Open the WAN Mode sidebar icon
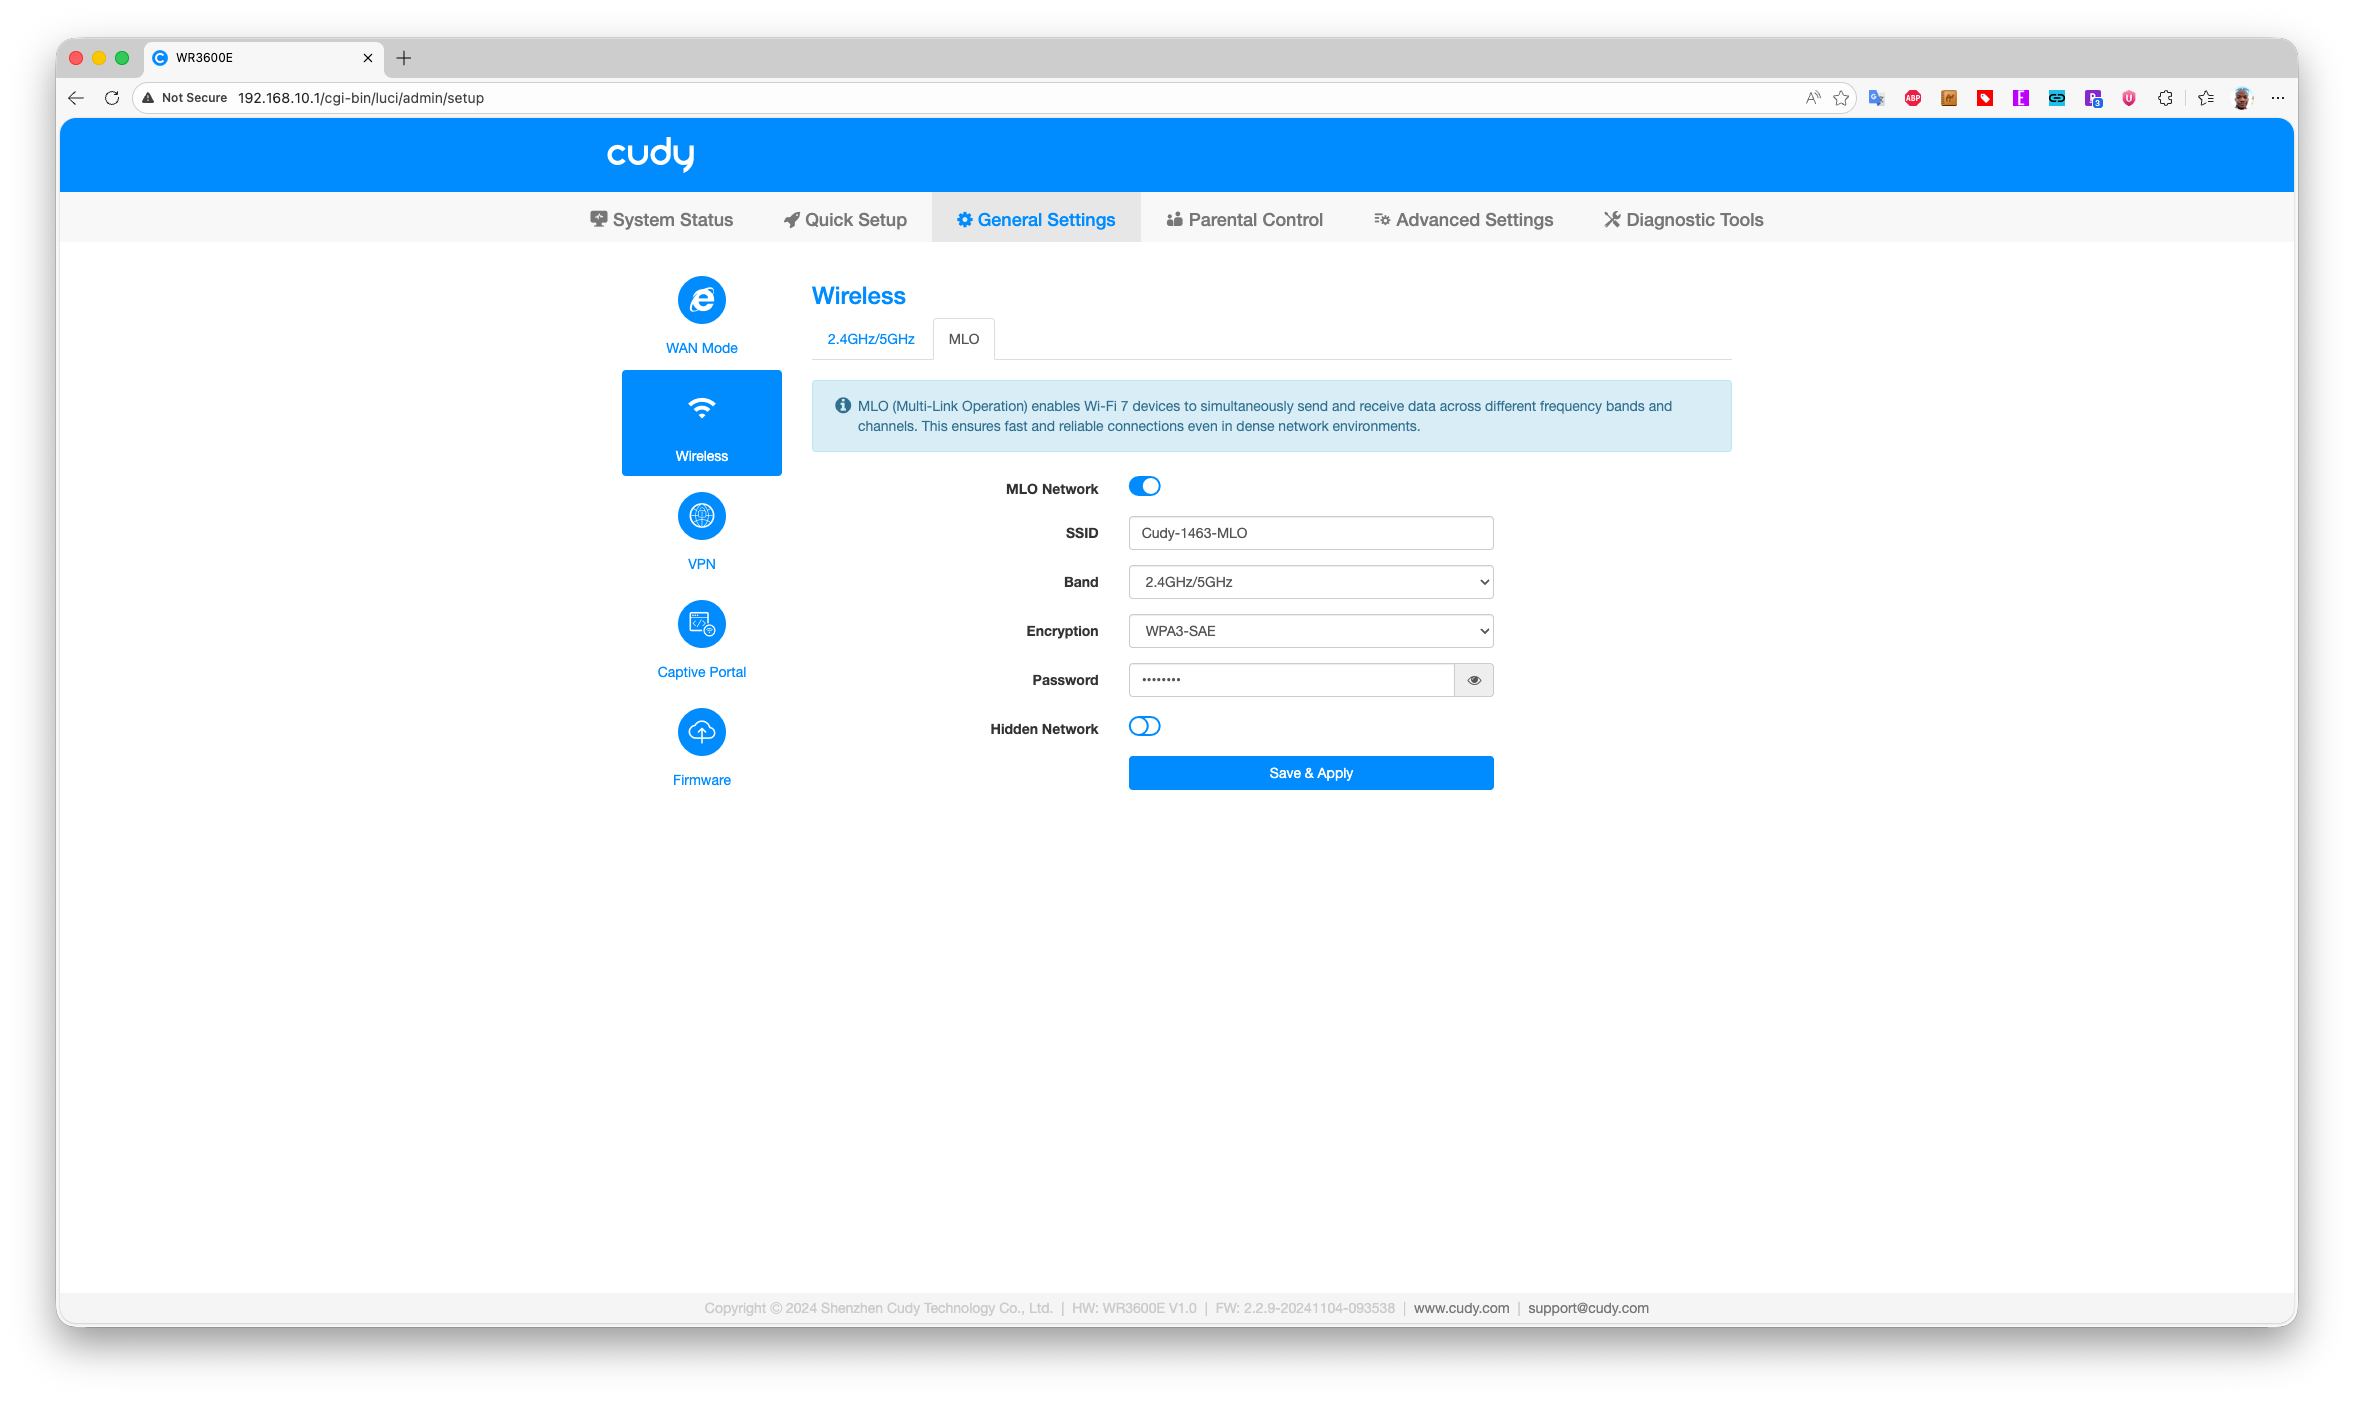Viewport: 2354px width, 1401px height. 701,300
